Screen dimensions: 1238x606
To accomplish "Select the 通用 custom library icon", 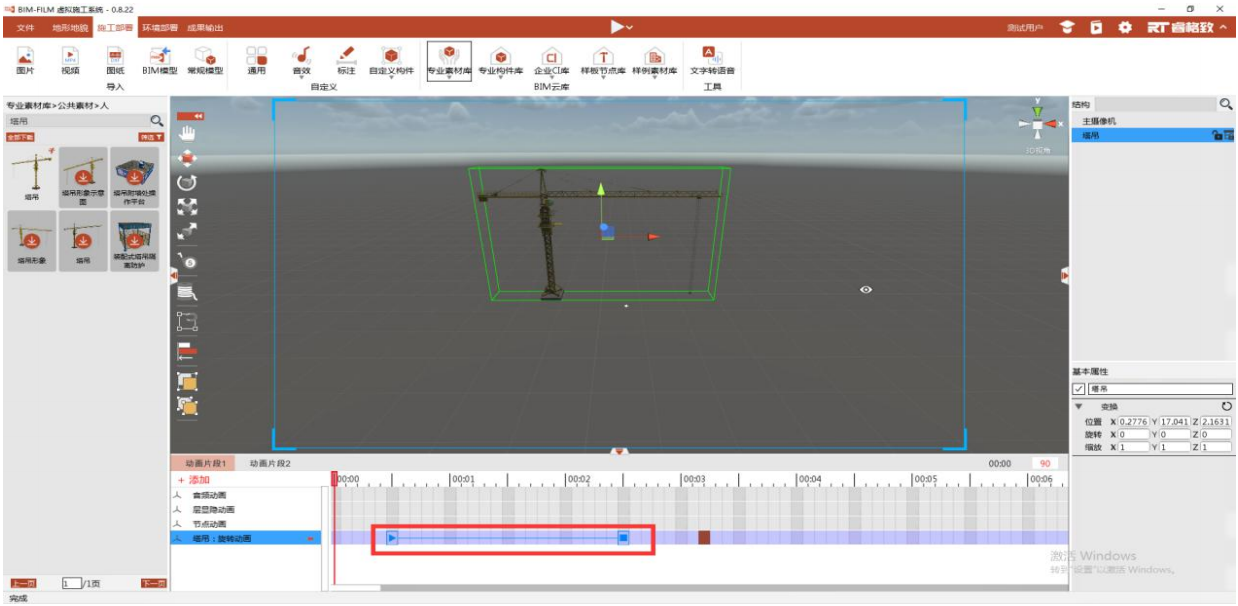I will tap(257, 61).
